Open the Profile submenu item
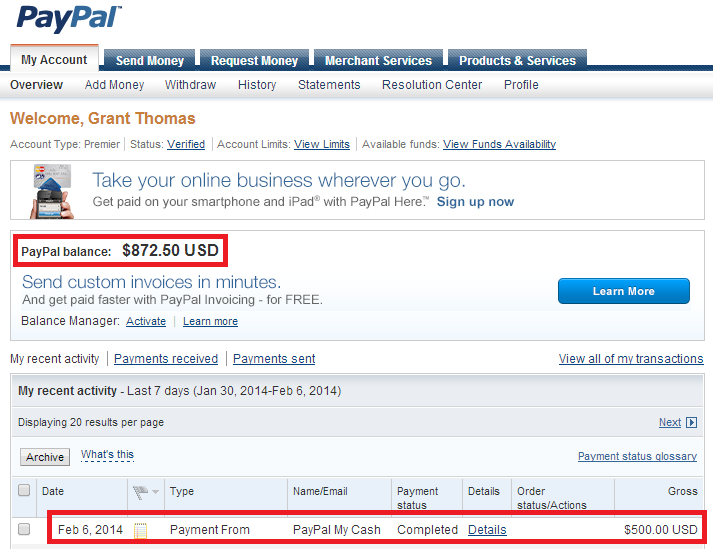Viewport: 713px width, 549px height. click(521, 85)
